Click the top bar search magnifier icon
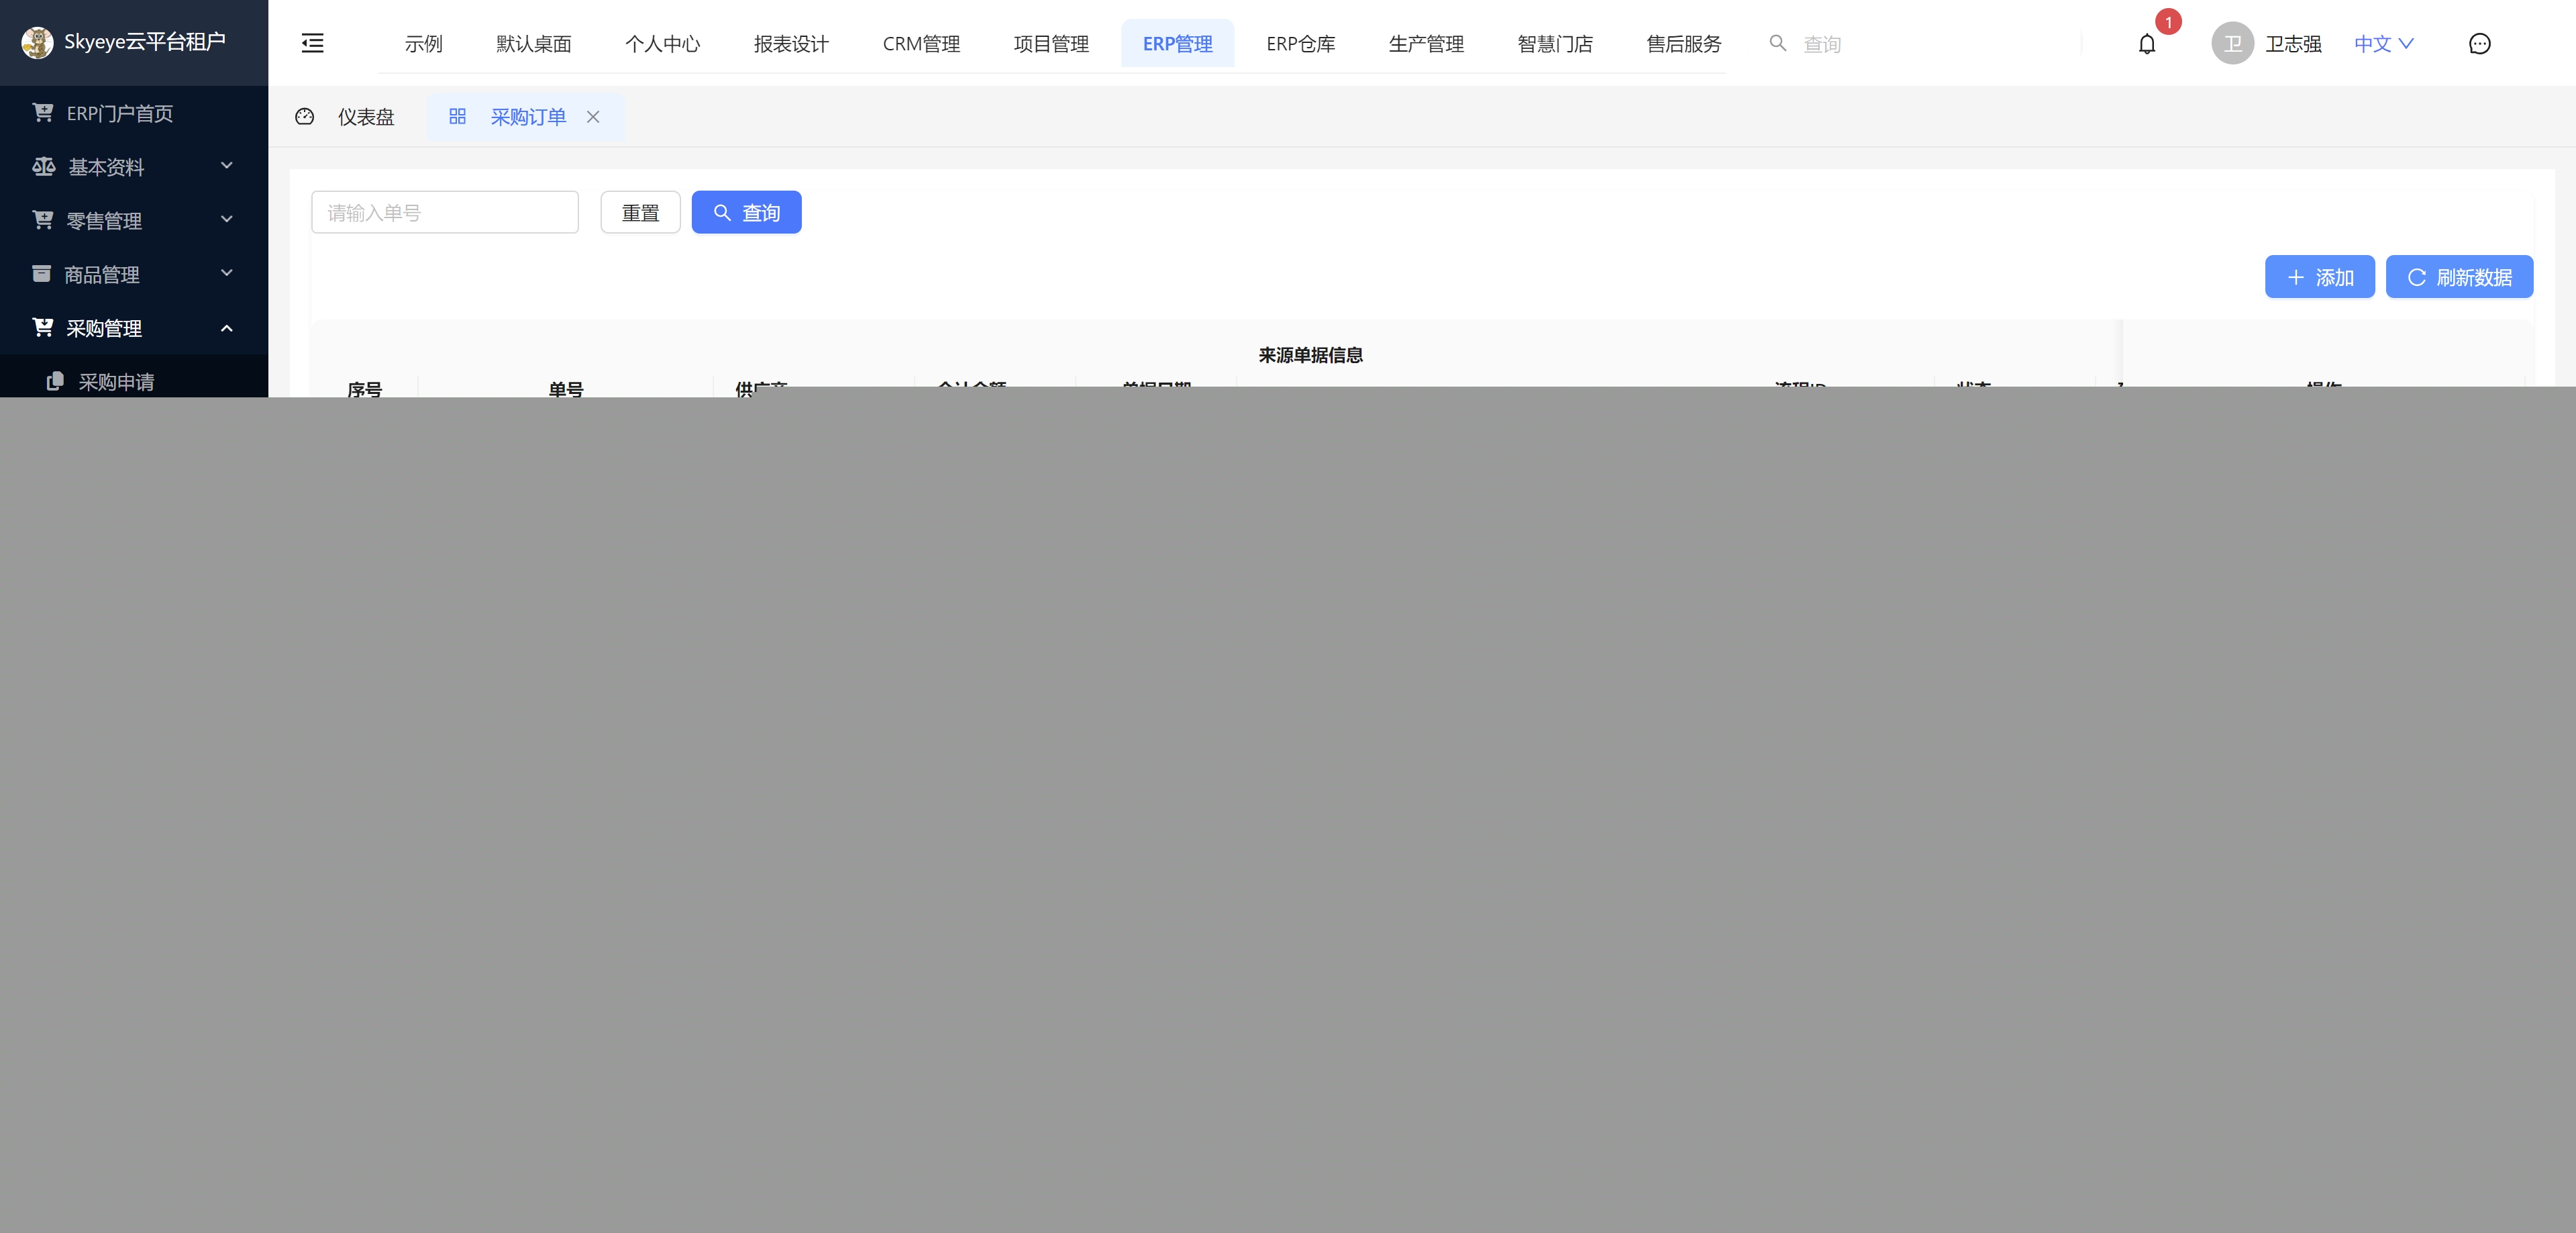The height and width of the screenshot is (1233, 2576). (x=1777, y=43)
